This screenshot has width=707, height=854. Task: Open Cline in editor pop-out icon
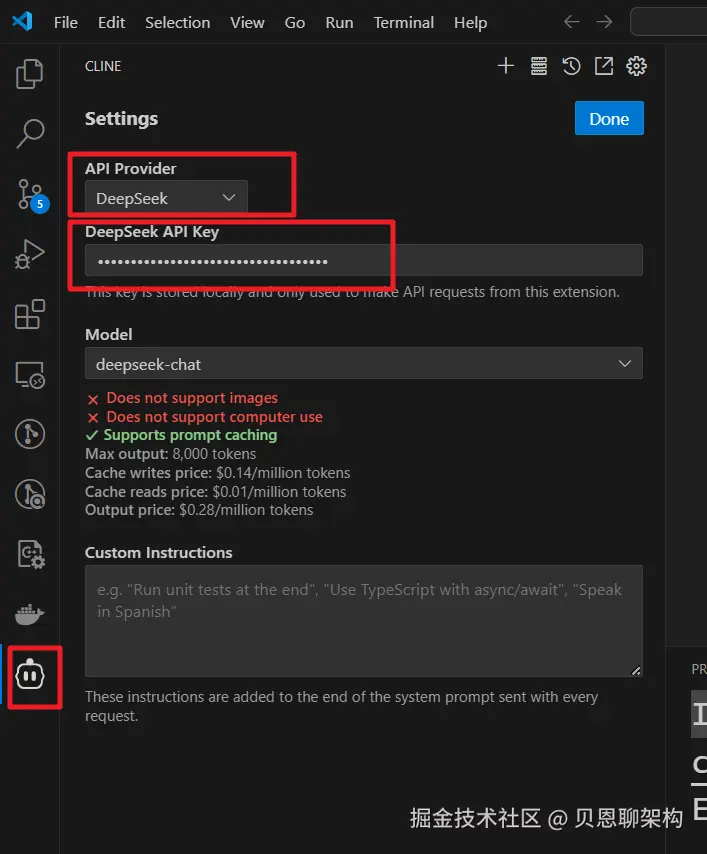pyautogui.click(x=604, y=66)
